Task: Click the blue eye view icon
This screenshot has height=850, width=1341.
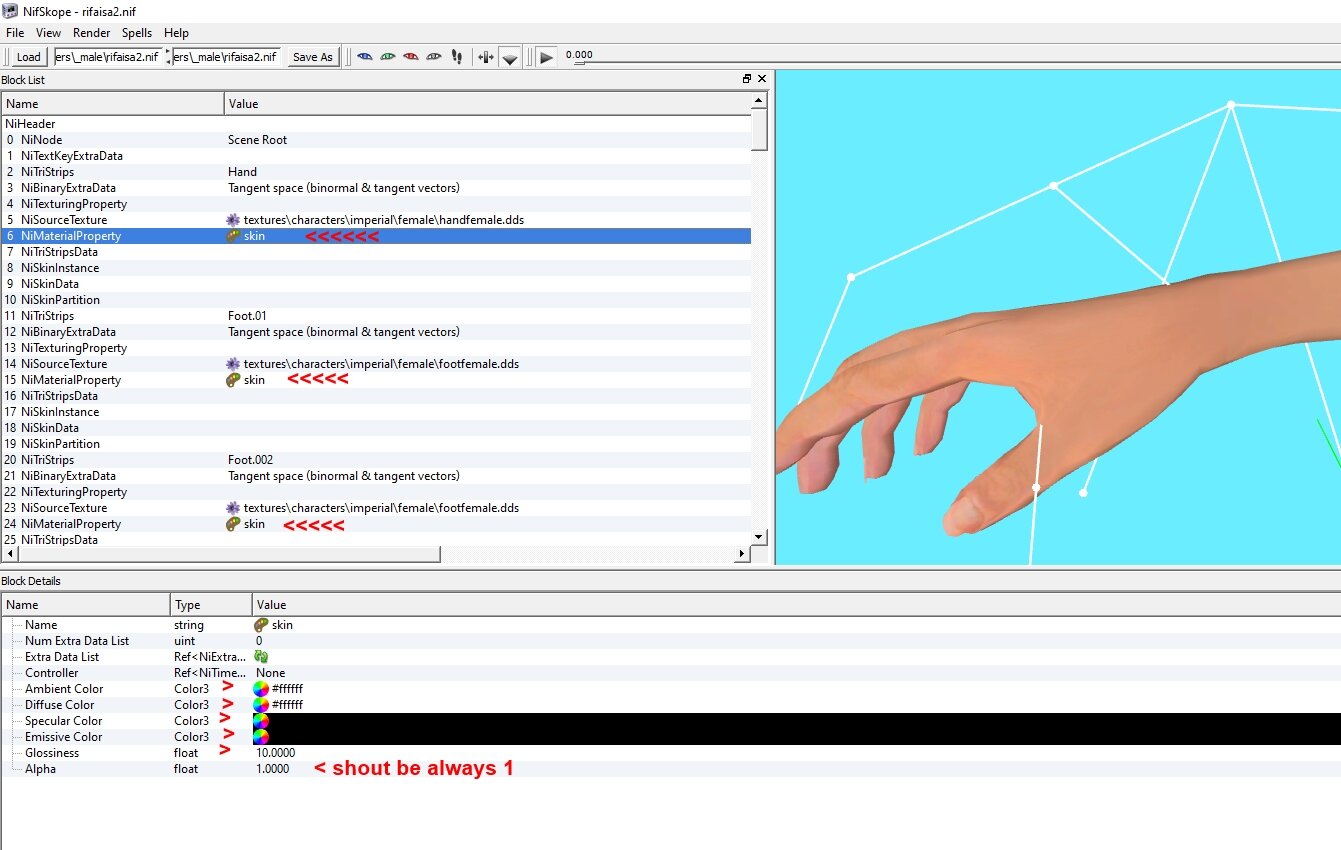Action: [x=364, y=57]
